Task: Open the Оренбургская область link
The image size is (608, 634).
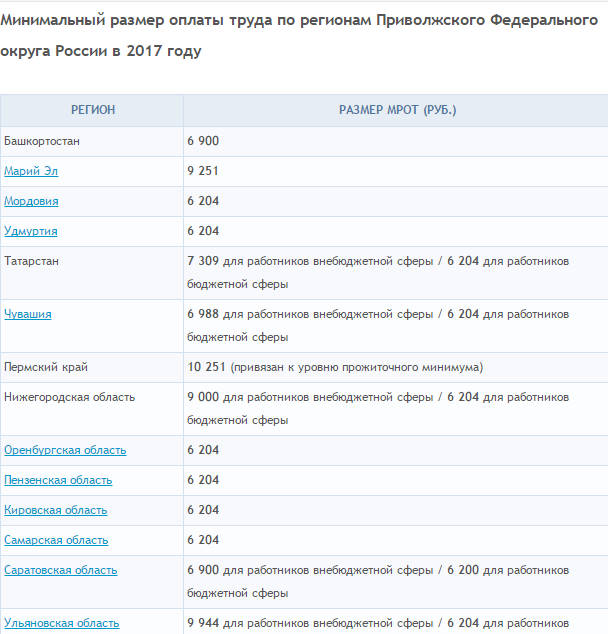Action: point(65,450)
